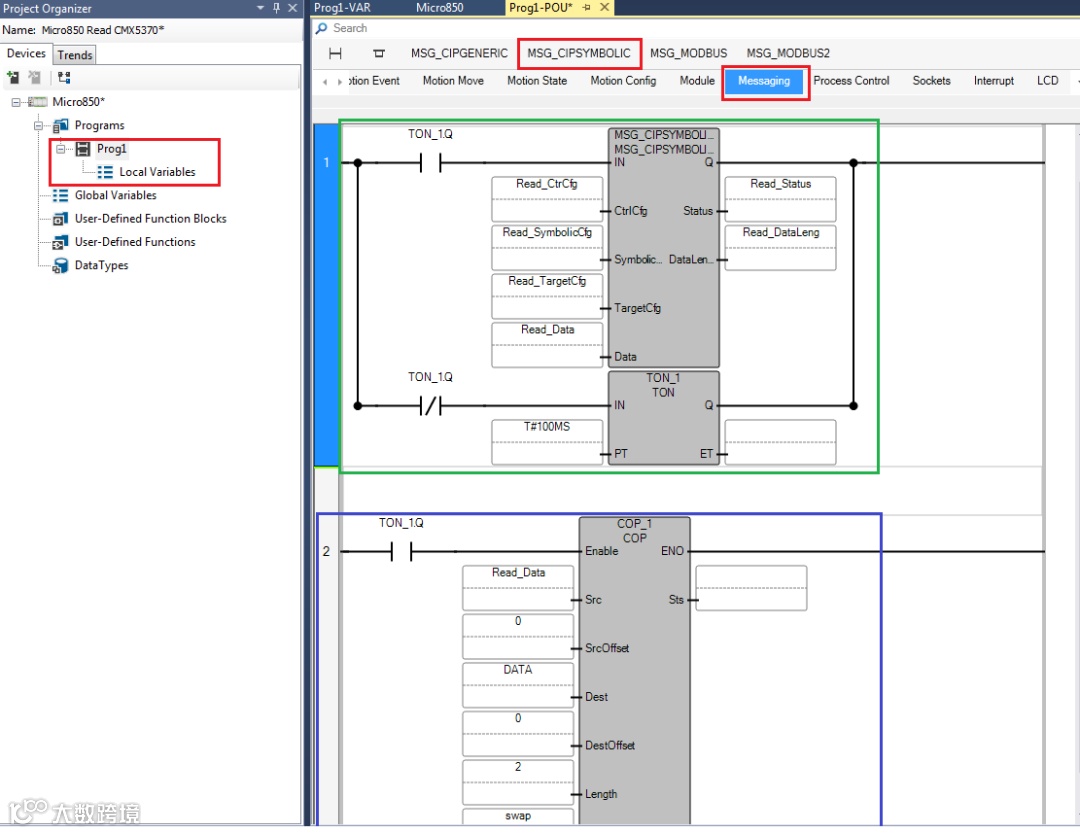Click the Read_DataLeng output box

click(x=780, y=247)
